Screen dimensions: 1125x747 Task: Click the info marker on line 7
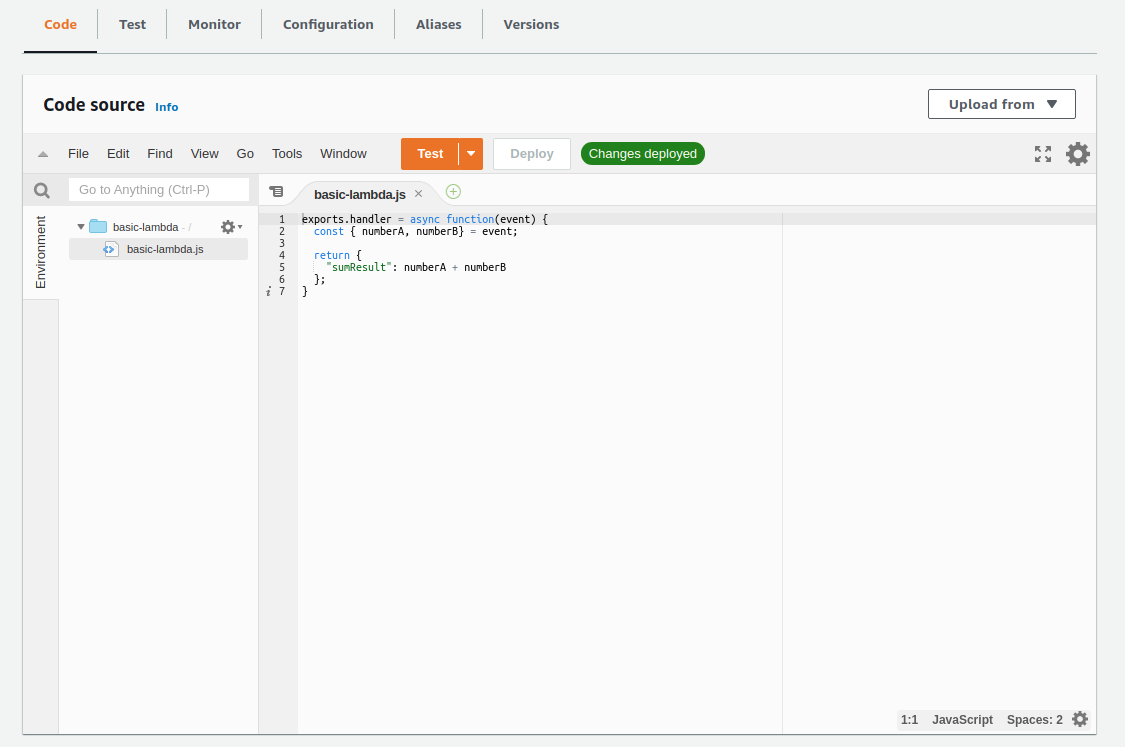click(268, 291)
